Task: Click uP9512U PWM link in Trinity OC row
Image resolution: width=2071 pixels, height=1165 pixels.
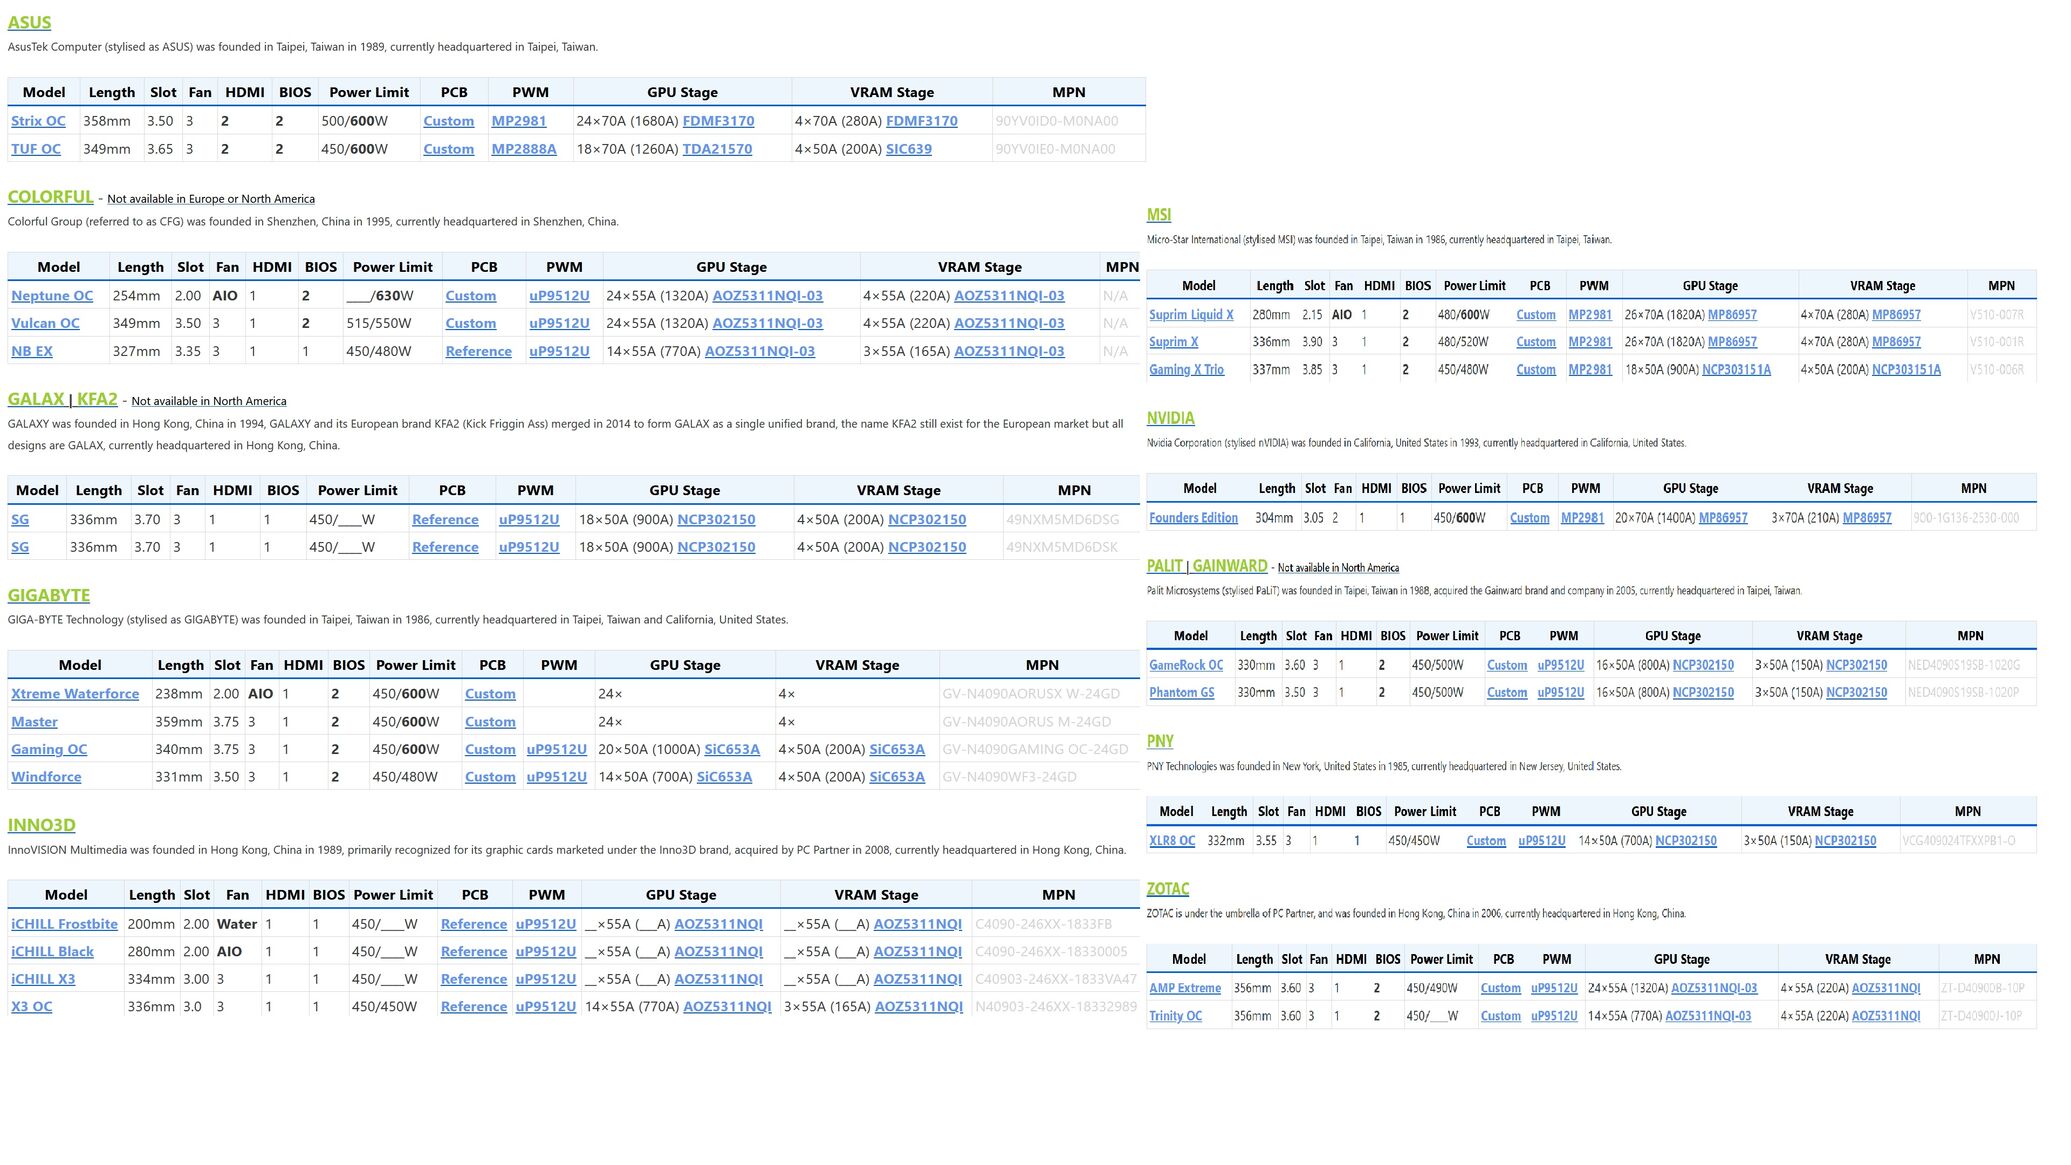Action: [1554, 1017]
